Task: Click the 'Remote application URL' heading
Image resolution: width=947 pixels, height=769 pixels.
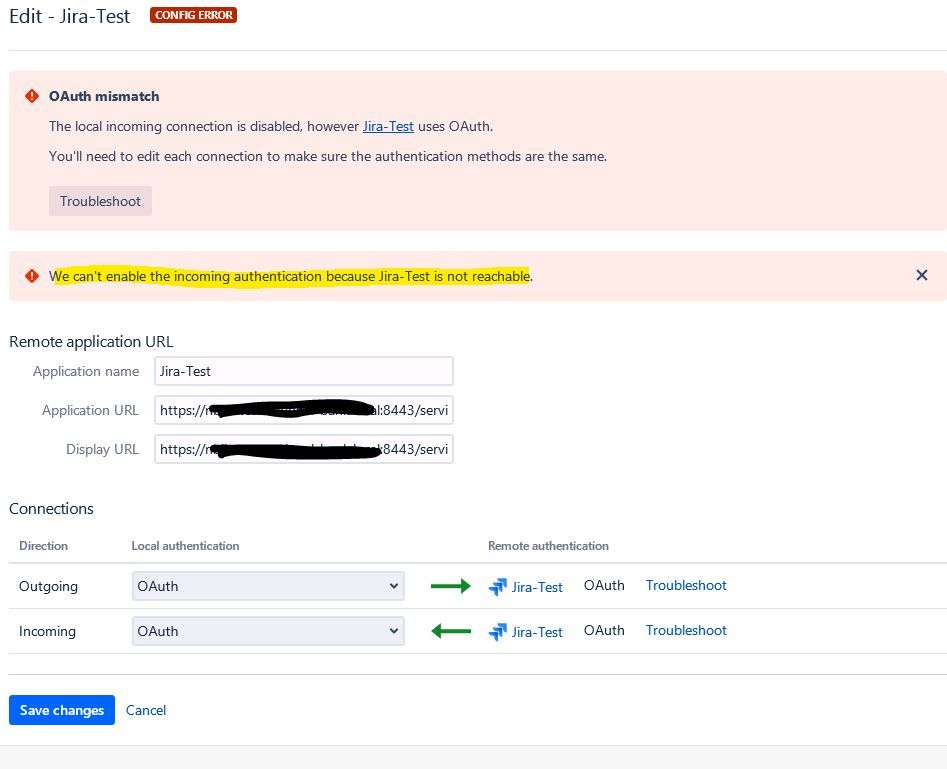Action: pos(91,341)
